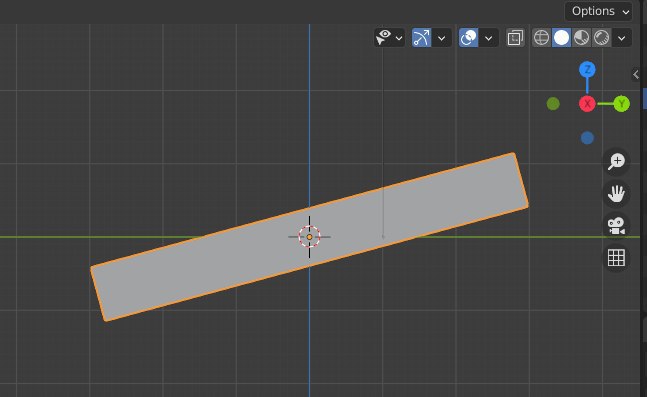Click the negative Y axis dot in gizmo
Screen dimensions: 647x397
click(x=553, y=104)
